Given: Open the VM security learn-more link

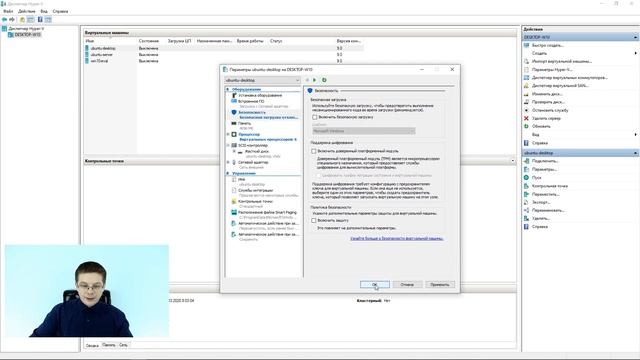Looking at the screenshot, I should pos(397,238).
